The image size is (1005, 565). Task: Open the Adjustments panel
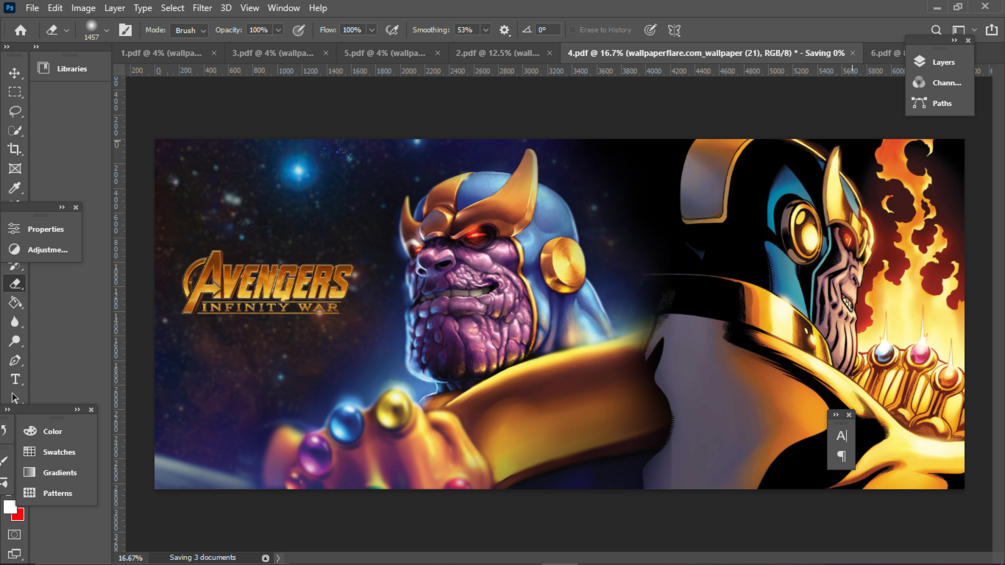(38, 249)
